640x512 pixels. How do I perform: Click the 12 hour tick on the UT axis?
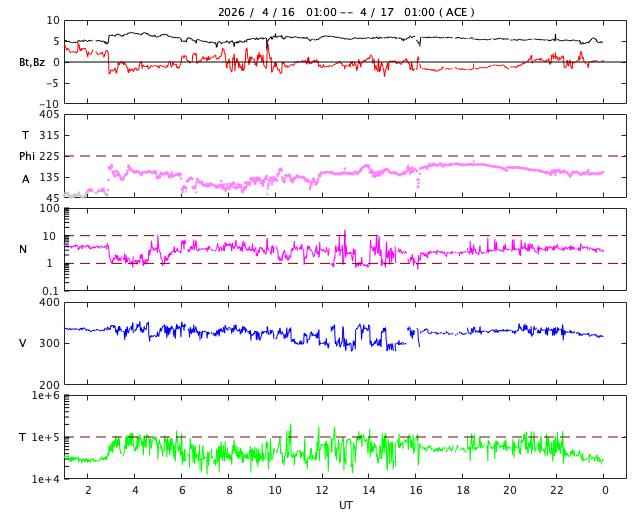(322, 491)
